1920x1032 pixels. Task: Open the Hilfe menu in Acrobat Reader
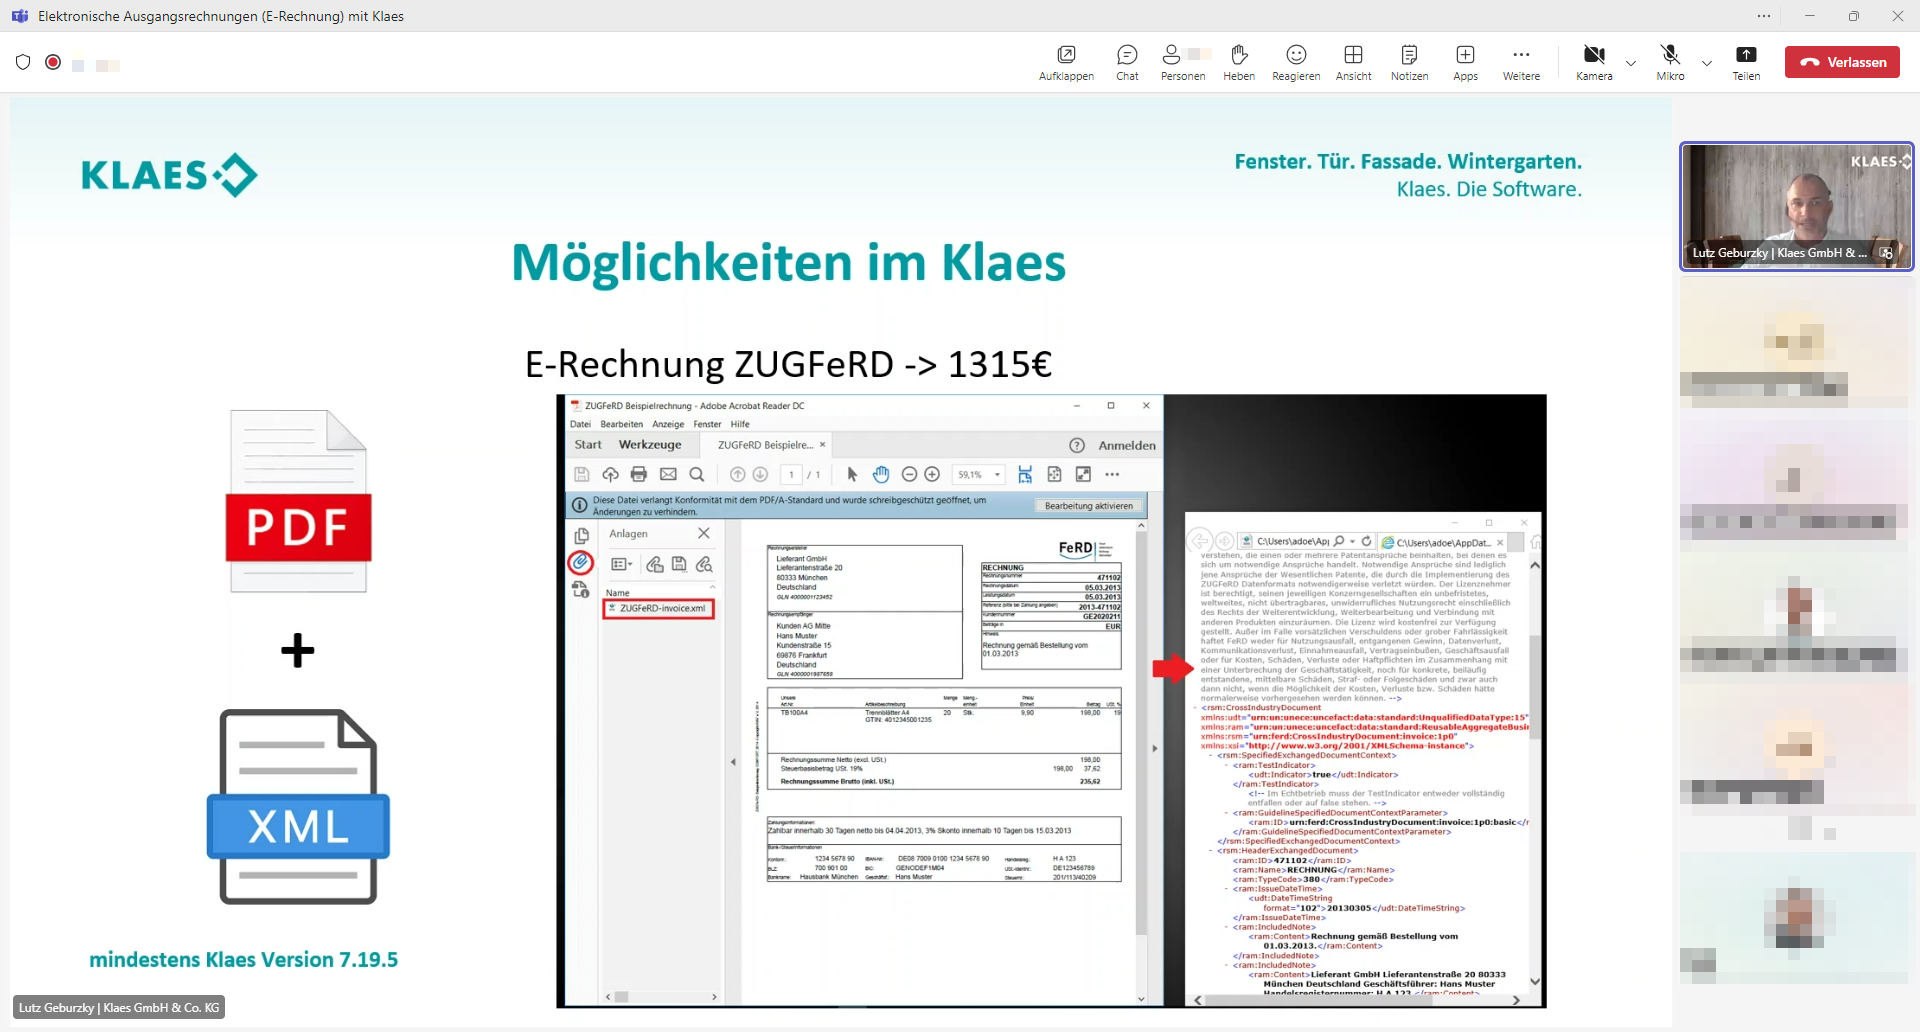point(740,424)
